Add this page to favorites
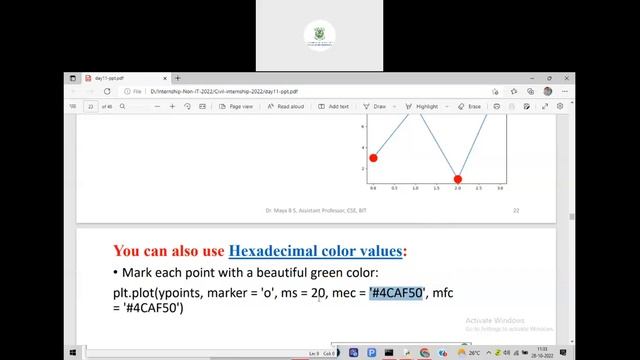Viewport: 640px width, 360px height. [x=495, y=91]
